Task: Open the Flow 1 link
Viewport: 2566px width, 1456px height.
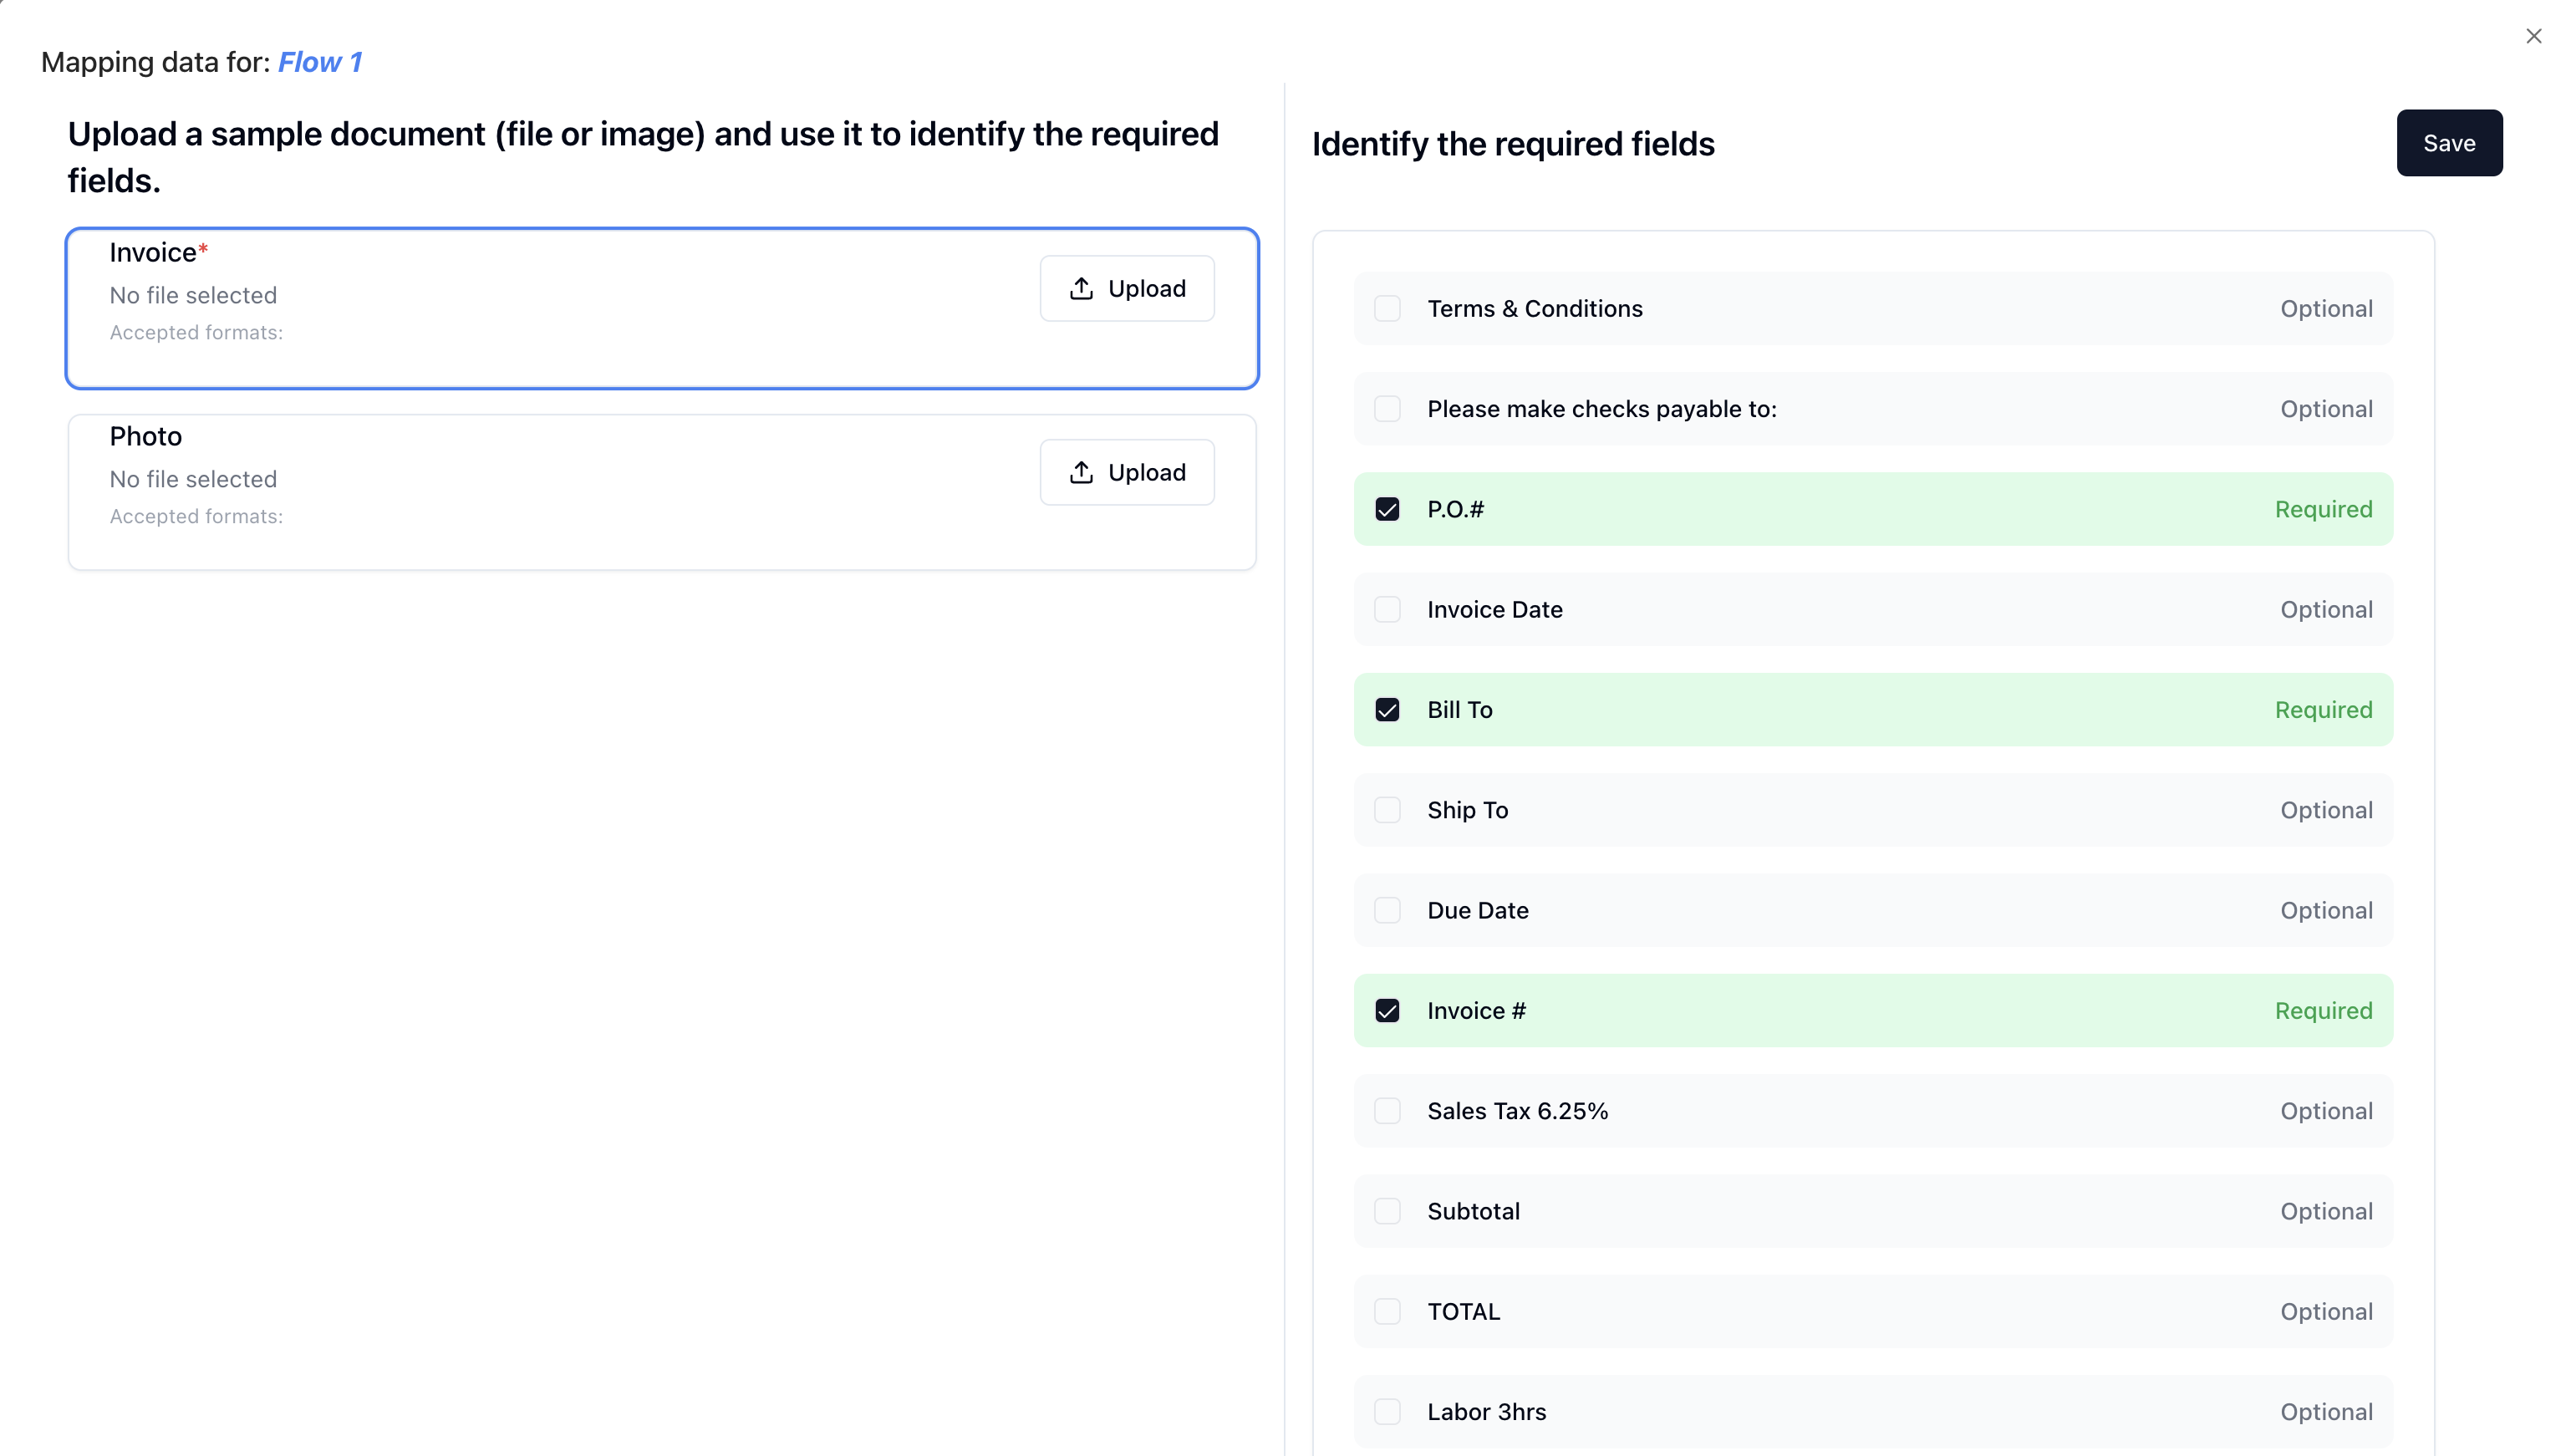Action: coord(319,62)
